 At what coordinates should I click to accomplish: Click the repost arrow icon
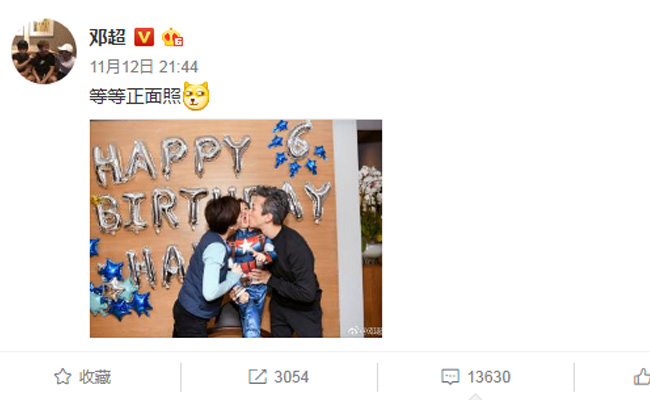(x=257, y=377)
